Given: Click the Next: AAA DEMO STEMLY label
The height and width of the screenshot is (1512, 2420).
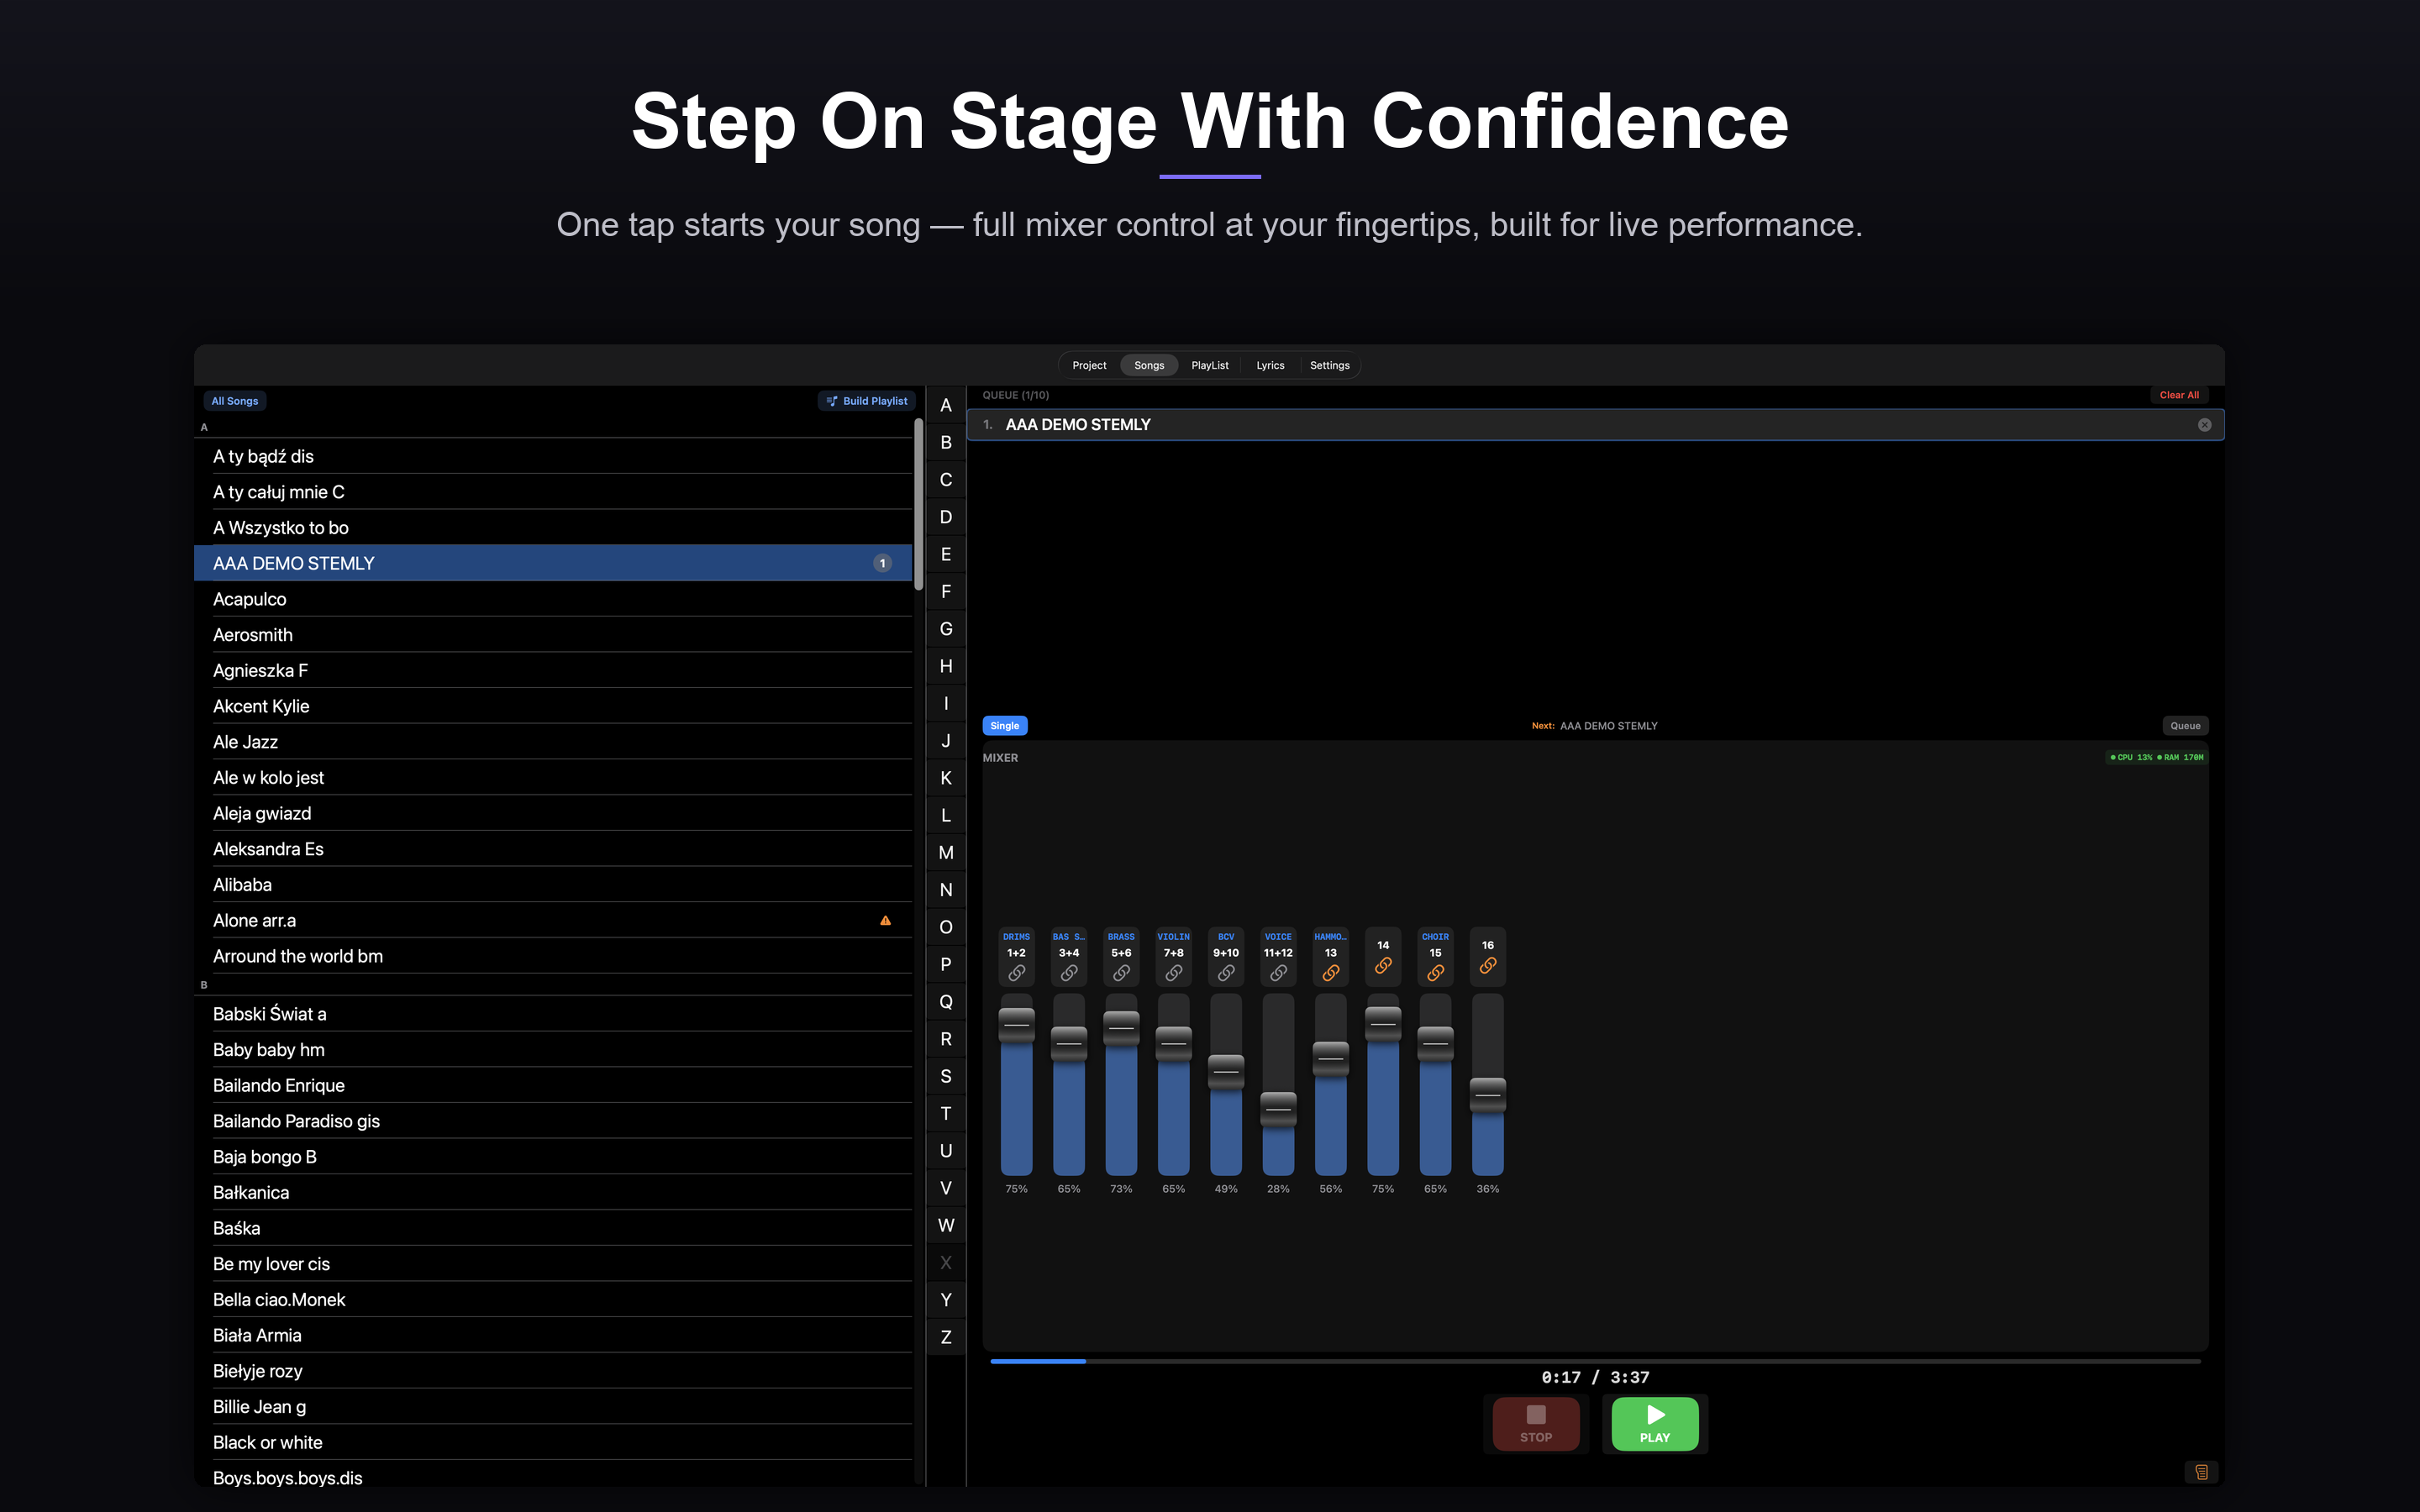Looking at the screenshot, I should [x=1594, y=726].
